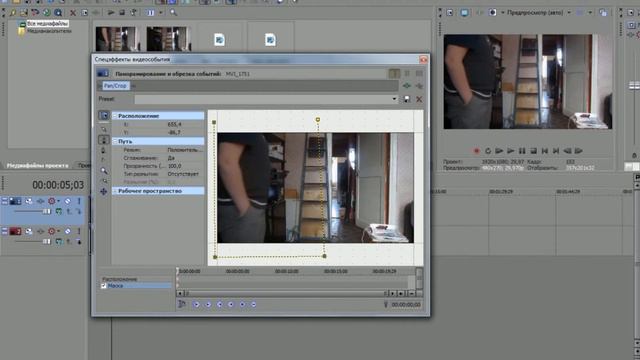Viewport: 640px width, 360px height.
Task: Switch to Медиафайлы проекта tab
Action: [x=38, y=166]
